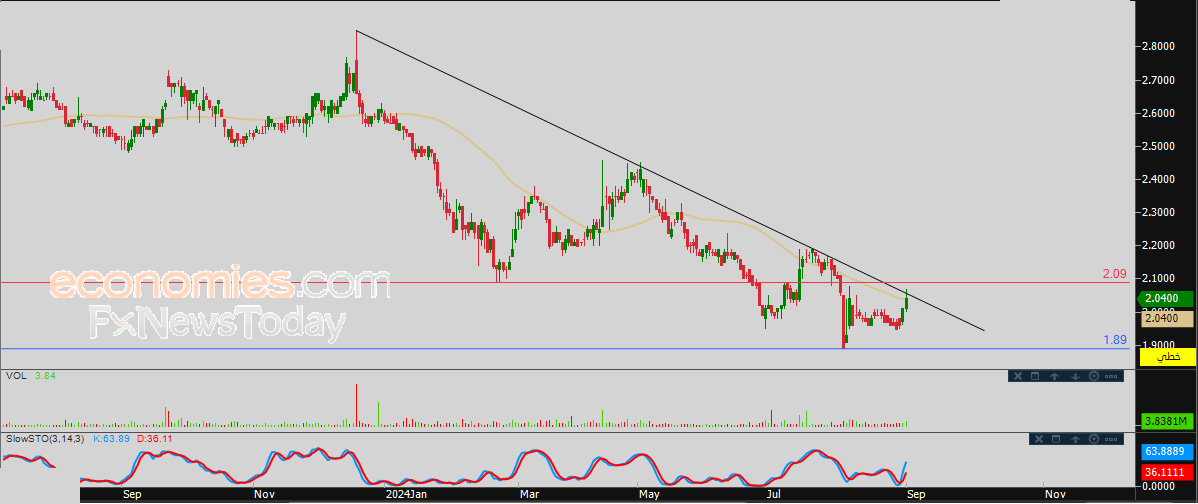Maximize the VOL indicator panel

(1035, 376)
